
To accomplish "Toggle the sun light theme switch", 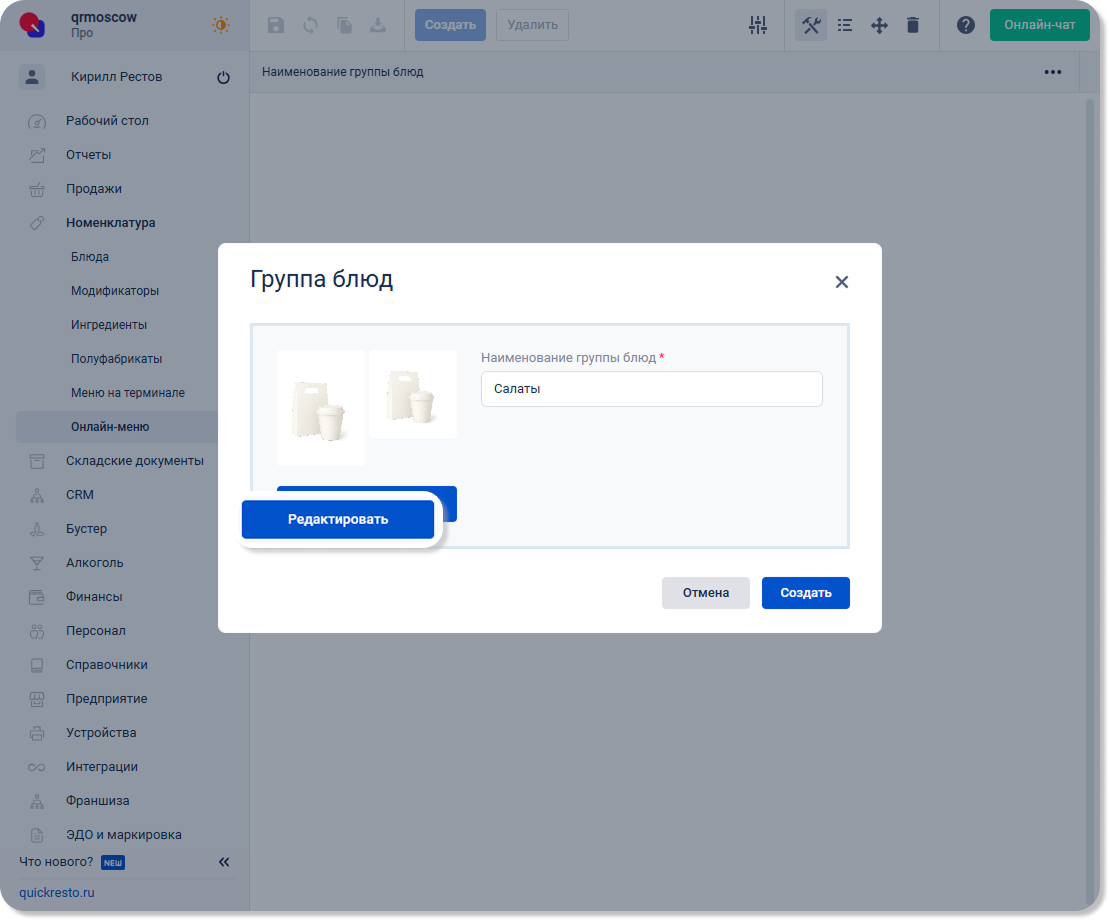I will point(221,25).
